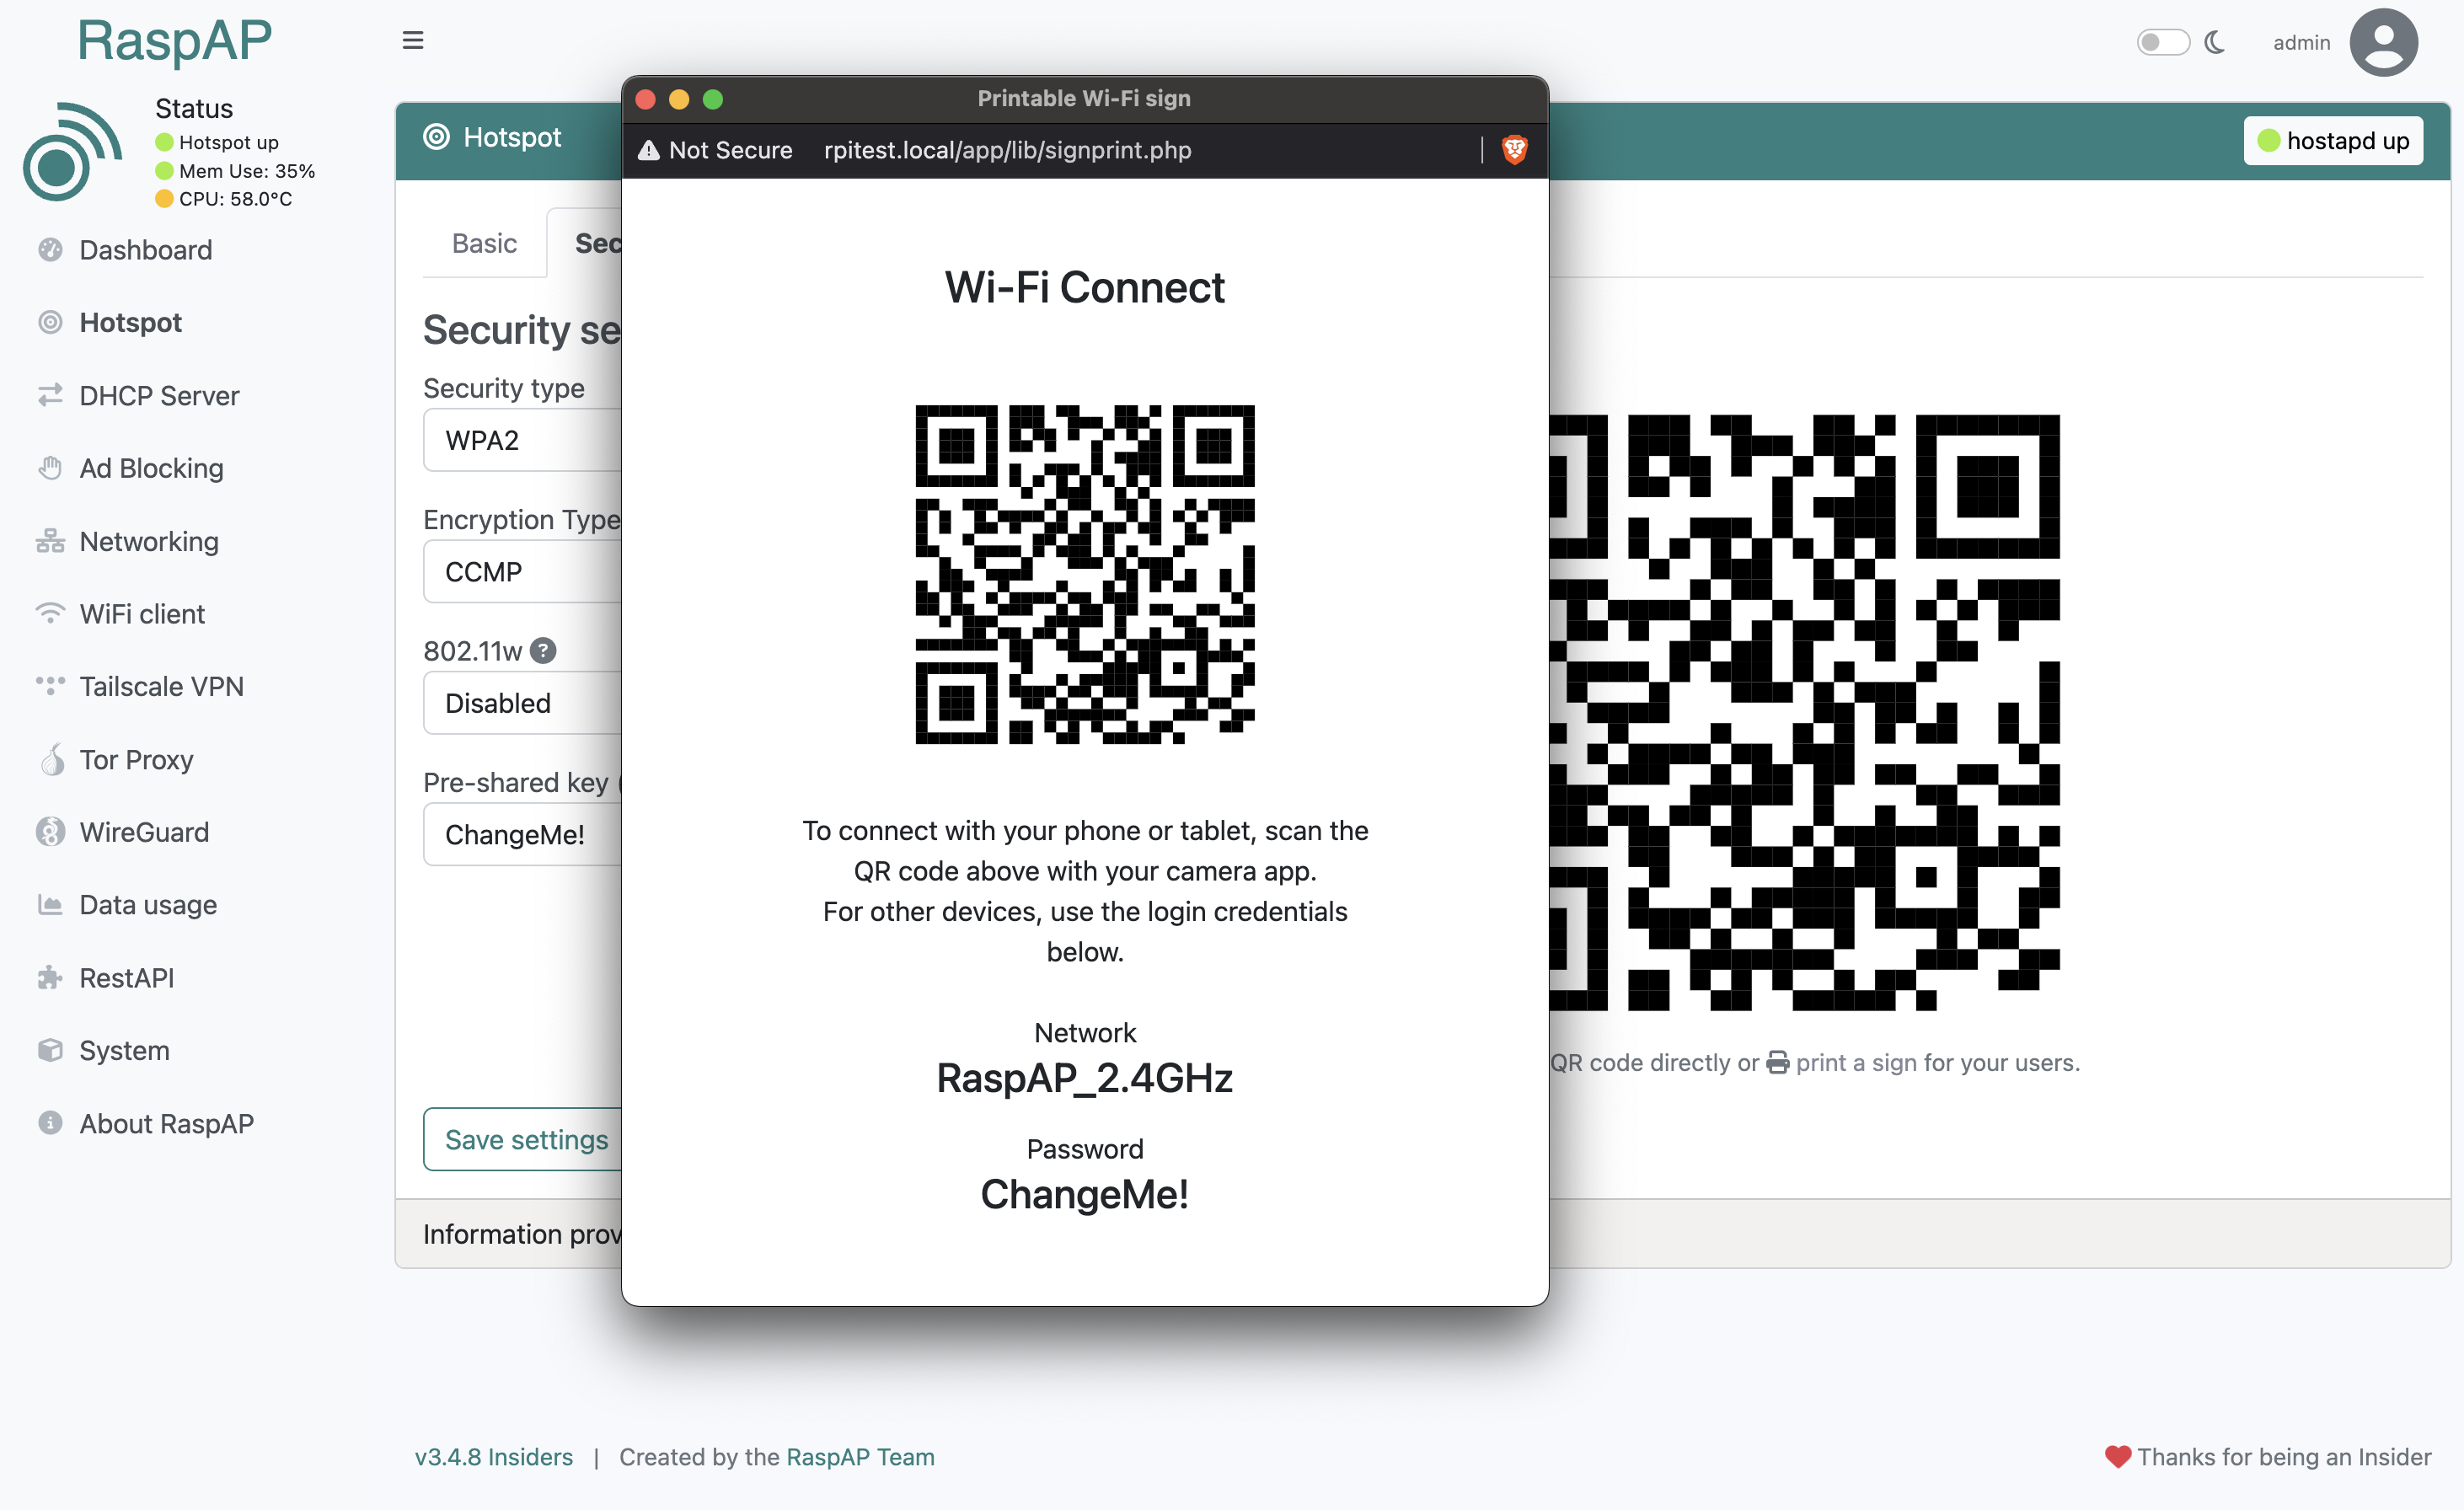Click the CPU: 58.0°C status line

[x=224, y=199]
